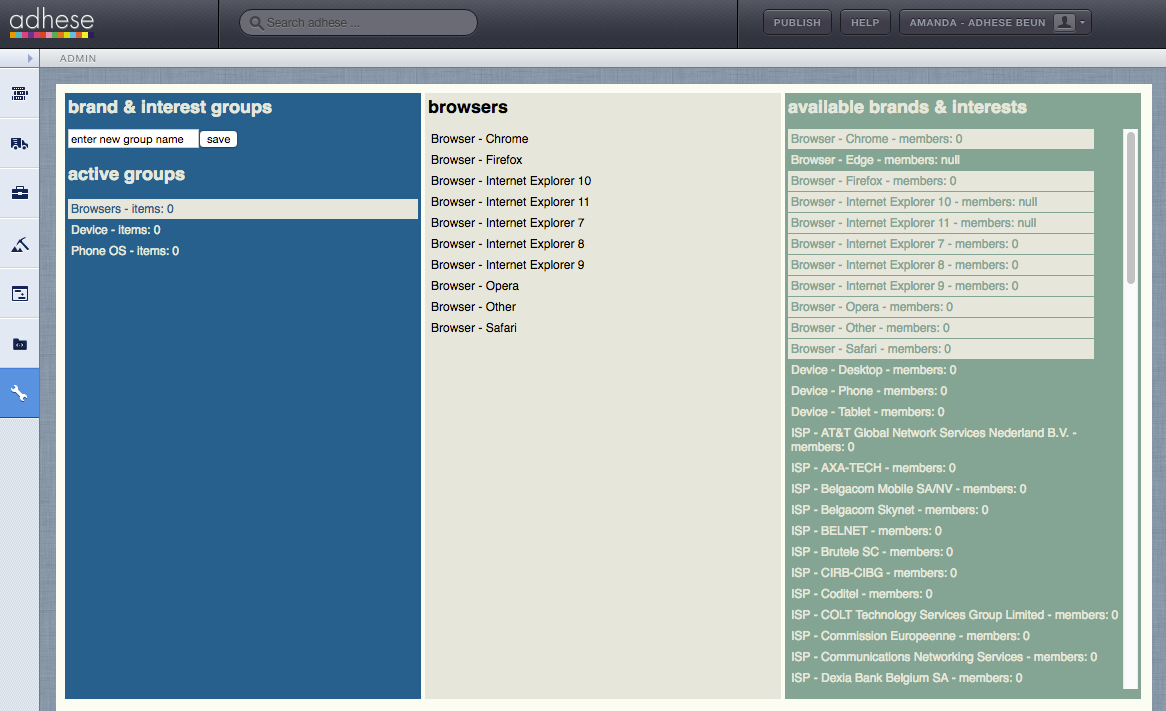Screen dimensions: 1166x711
Task: Click the code folder icon in the sidebar
Action: click(x=19, y=344)
